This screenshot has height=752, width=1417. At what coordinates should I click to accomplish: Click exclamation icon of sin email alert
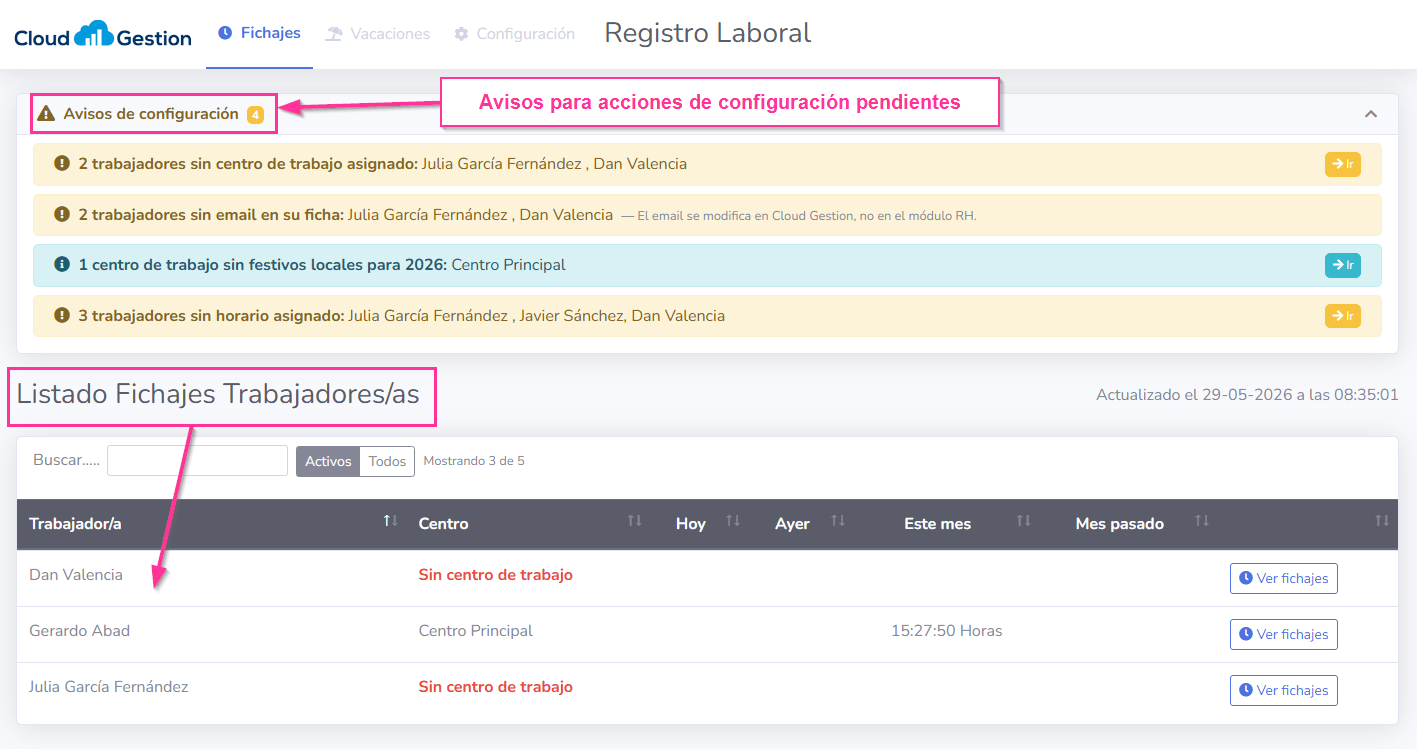click(x=62, y=214)
